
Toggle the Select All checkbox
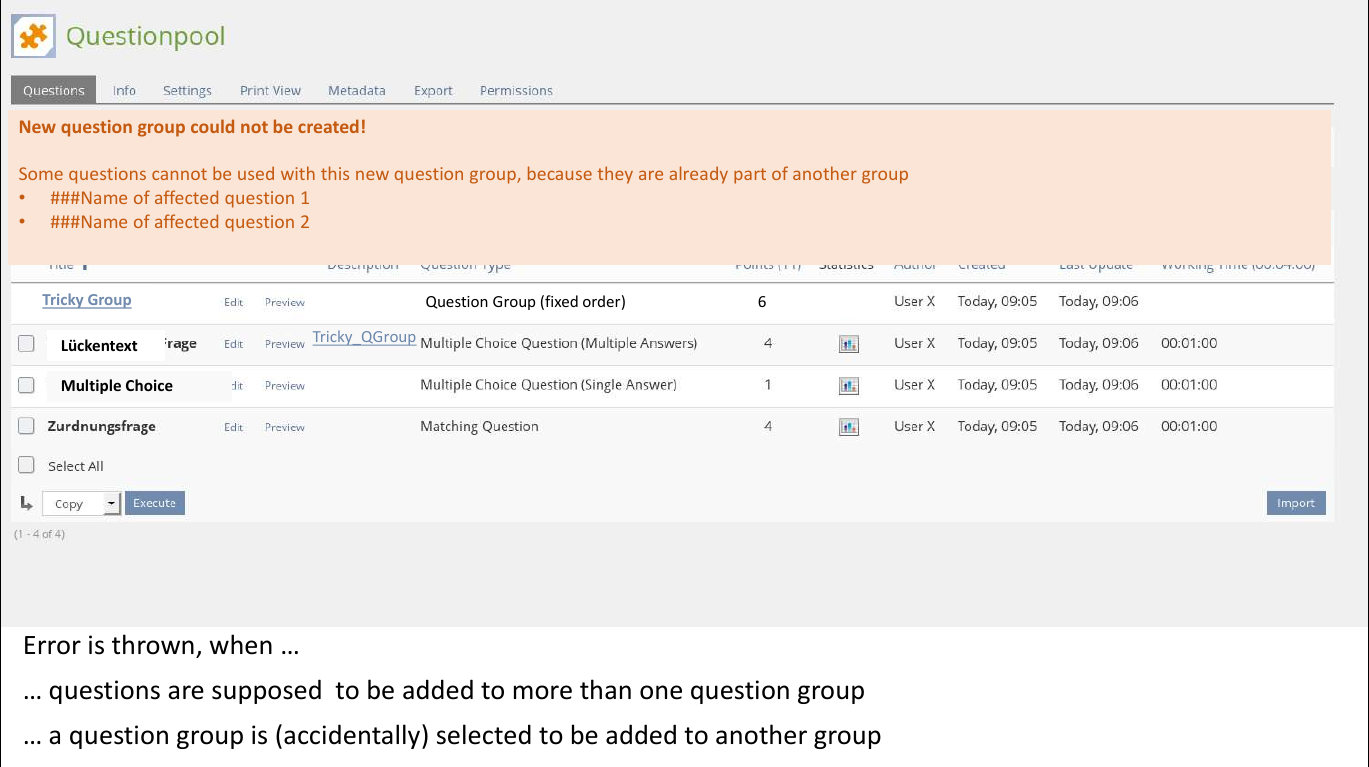pos(27,465)
